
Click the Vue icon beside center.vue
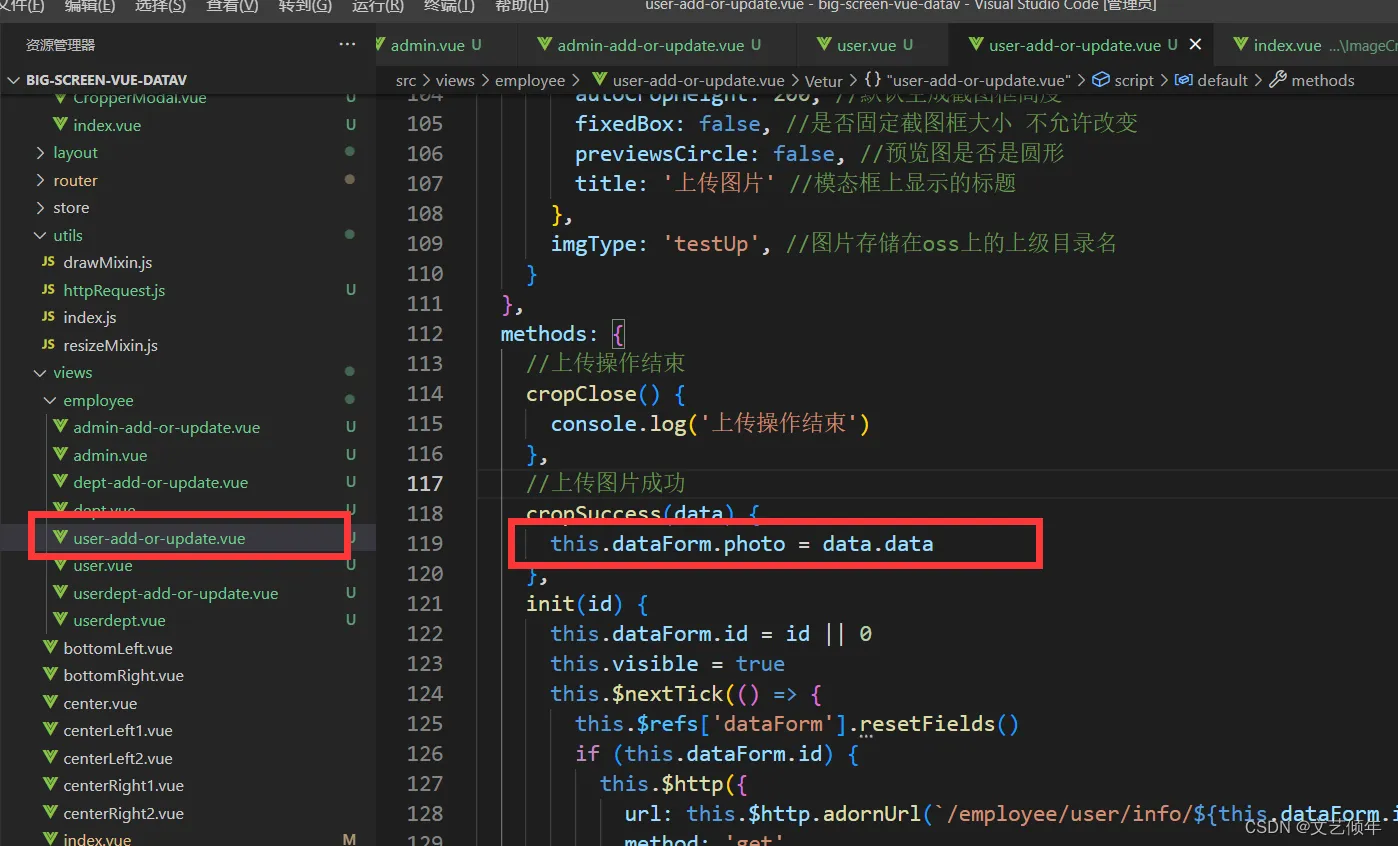(x=51, y=703)
